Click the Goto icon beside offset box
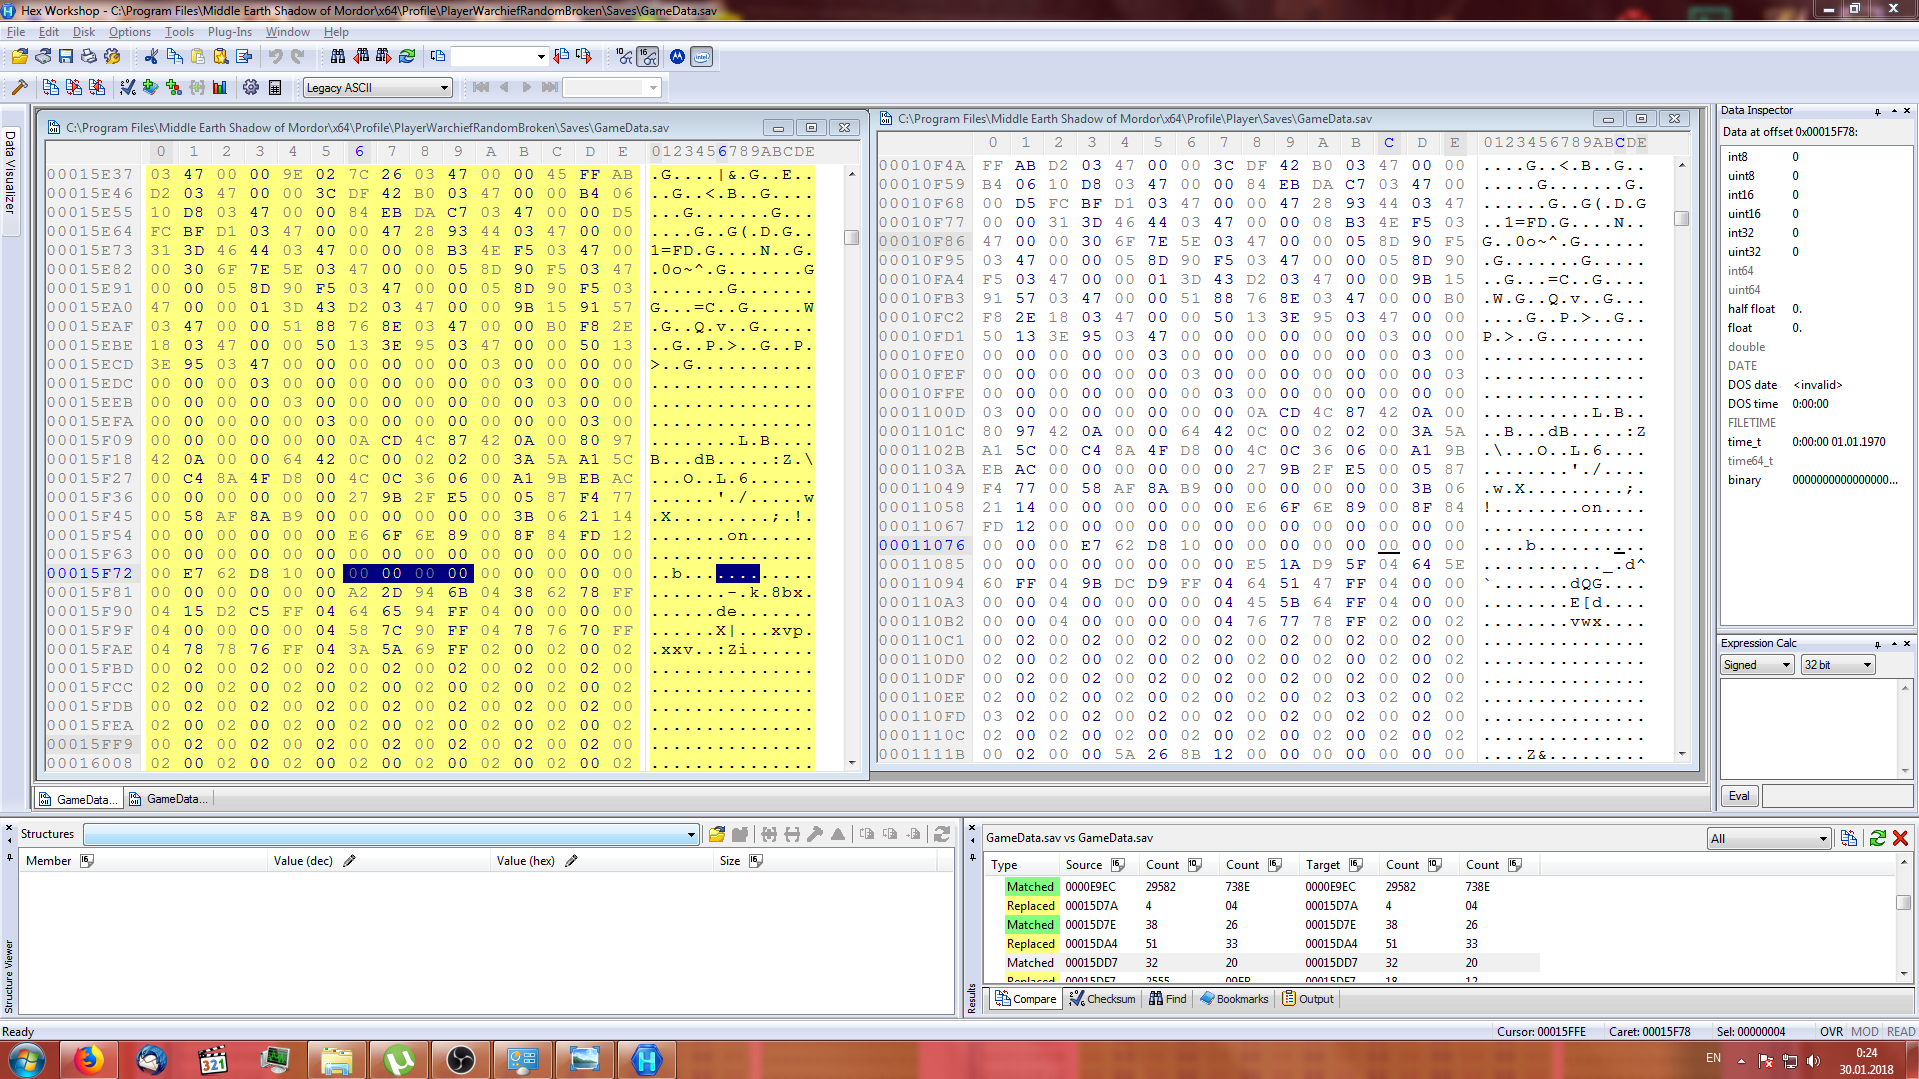 pos(438,57)
